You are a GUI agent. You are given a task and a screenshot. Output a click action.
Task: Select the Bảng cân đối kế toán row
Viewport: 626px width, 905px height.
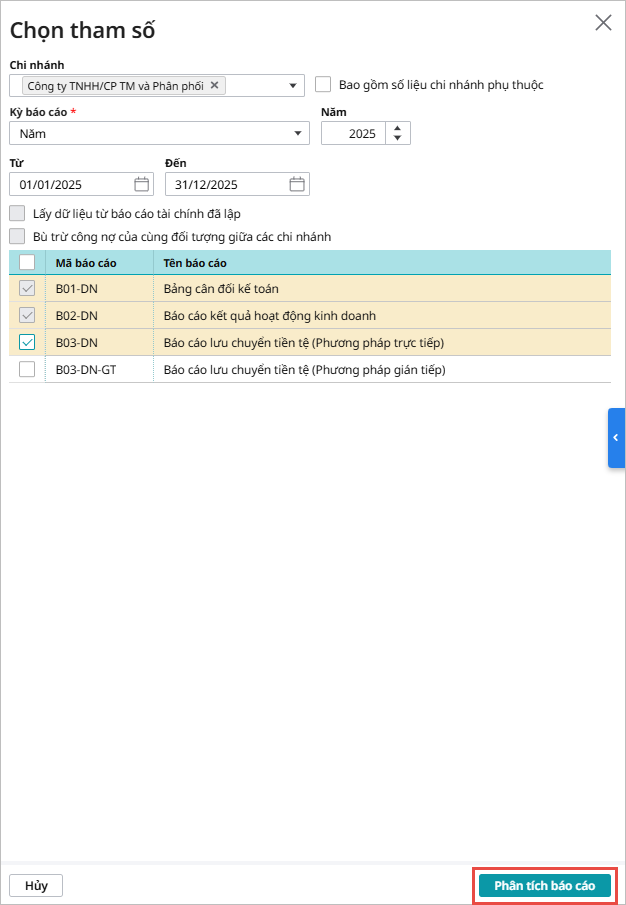coord(221,289)
